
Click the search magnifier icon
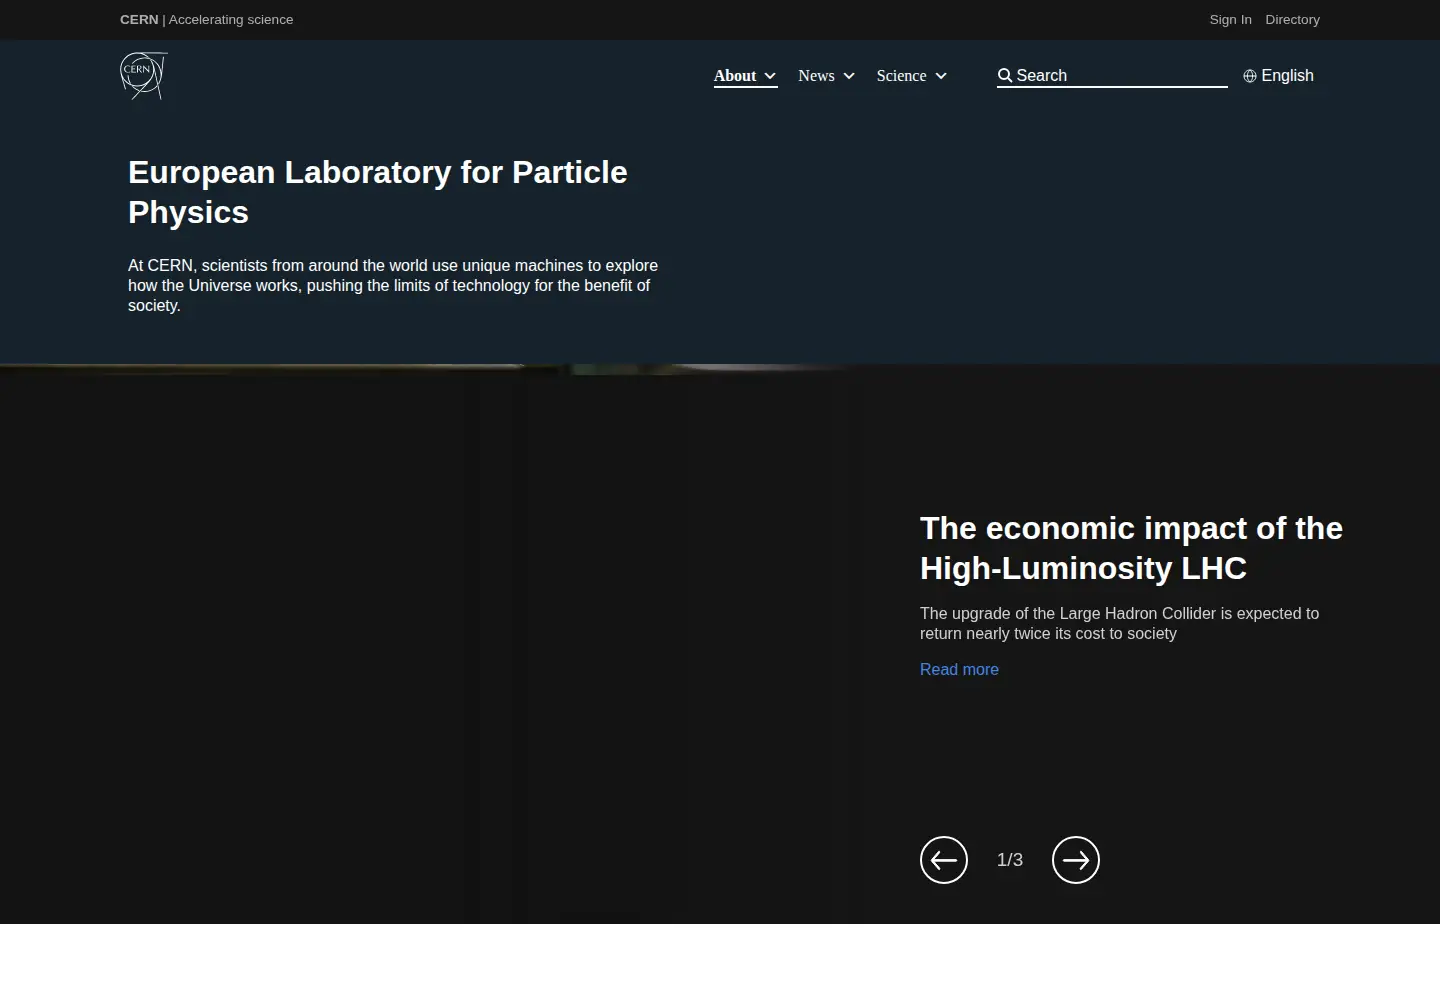(x=1005, y=76)
